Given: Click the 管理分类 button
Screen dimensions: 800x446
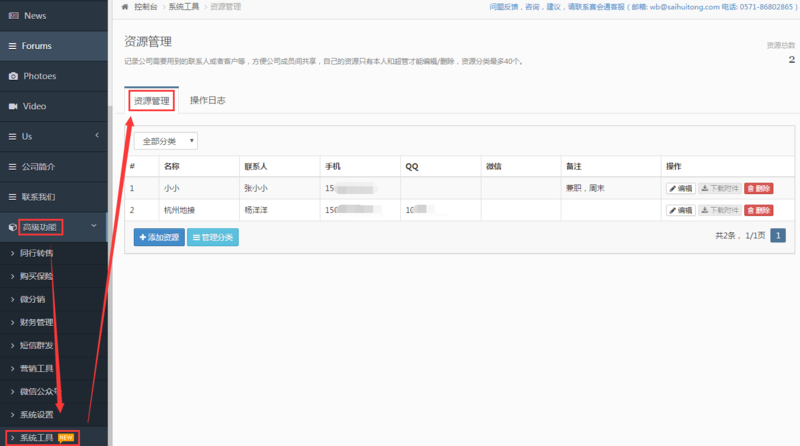Looking at the screenshot, I should (x=213, y=237).
